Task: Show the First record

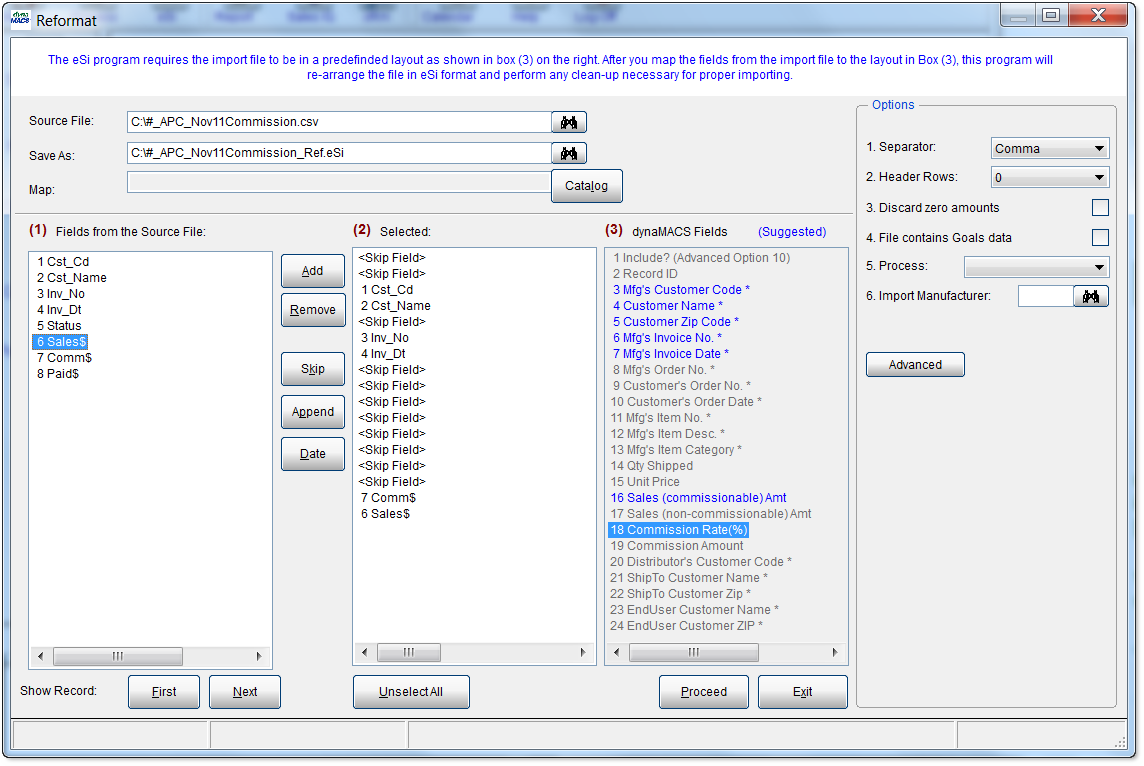Action: [x=163, y=692]
